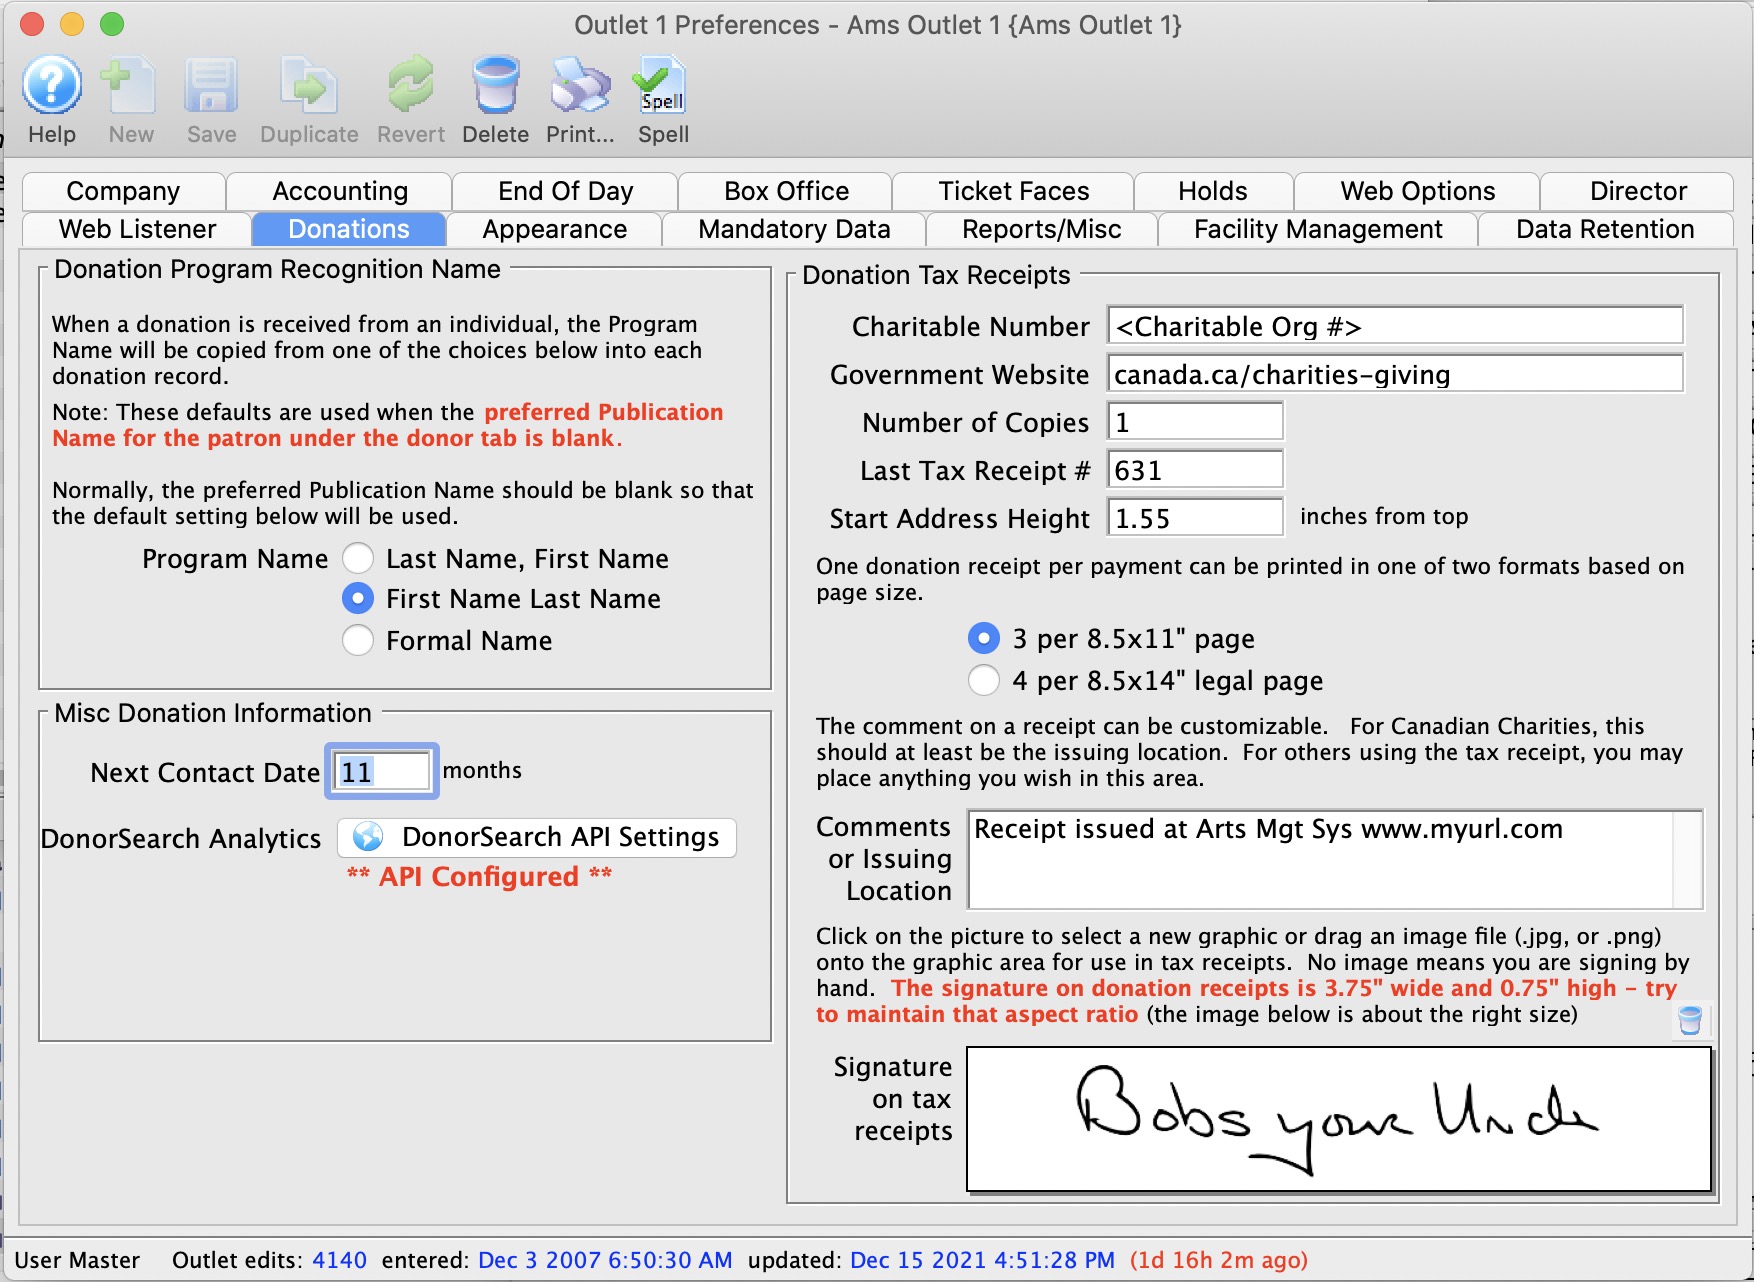Click the Delete trash can toolbar icon
The height and width of the screenshot is (1282, 1754).
(x=495, y=87)
